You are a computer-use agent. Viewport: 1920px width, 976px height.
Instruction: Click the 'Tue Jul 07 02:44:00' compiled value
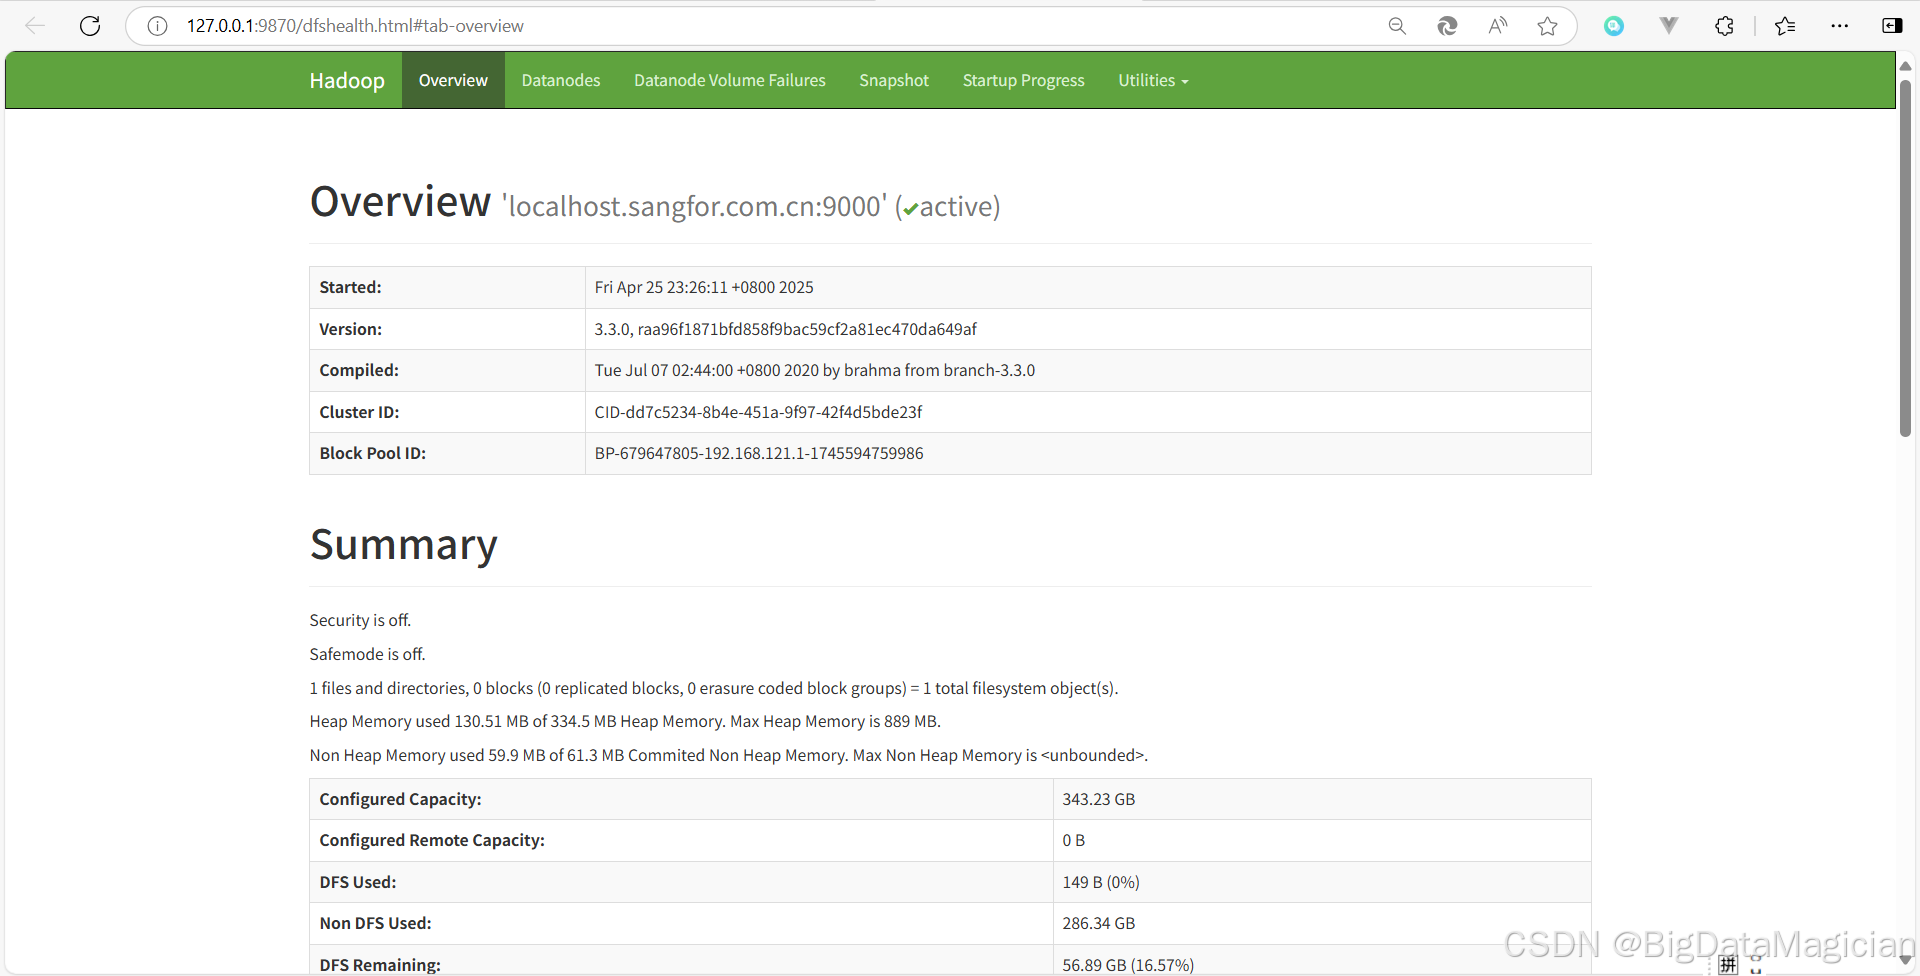[814, 370]
